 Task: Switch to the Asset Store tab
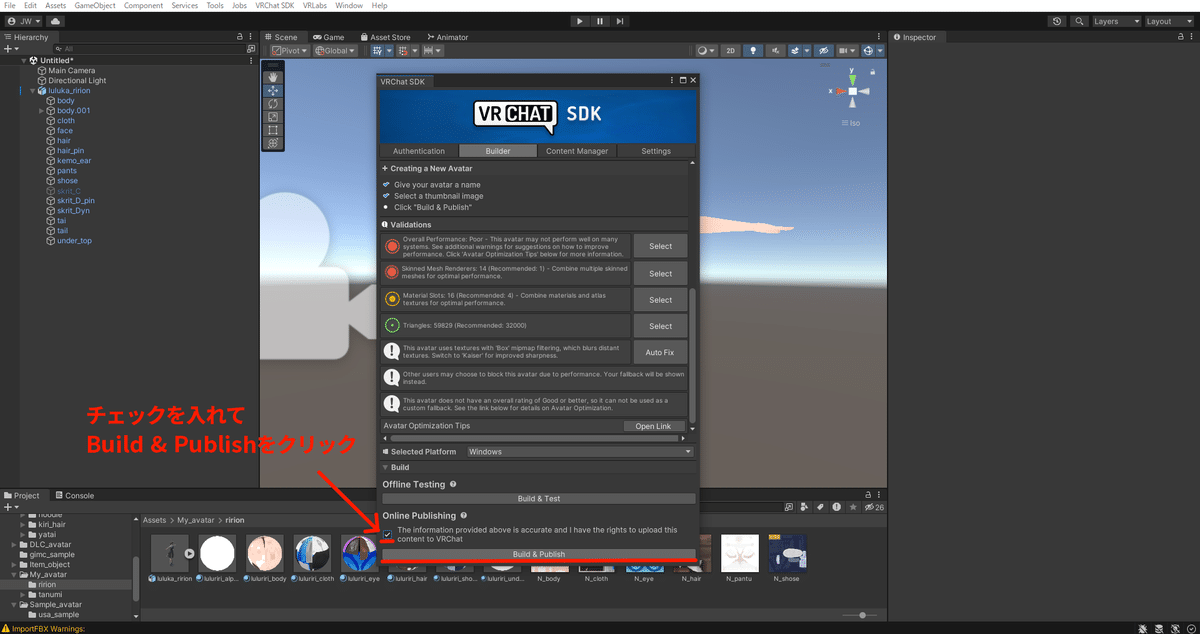385,37
